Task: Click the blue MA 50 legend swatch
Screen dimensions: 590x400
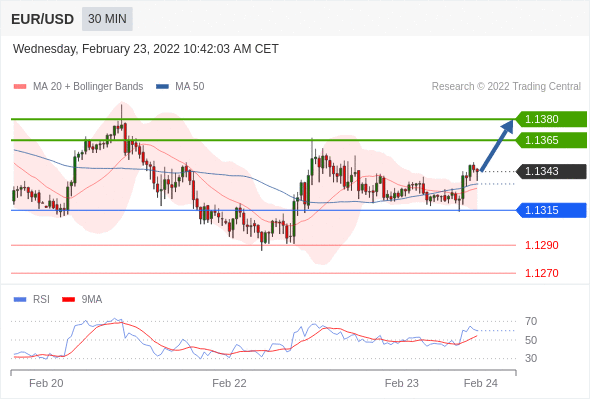Action: click(x=162, y=87)
